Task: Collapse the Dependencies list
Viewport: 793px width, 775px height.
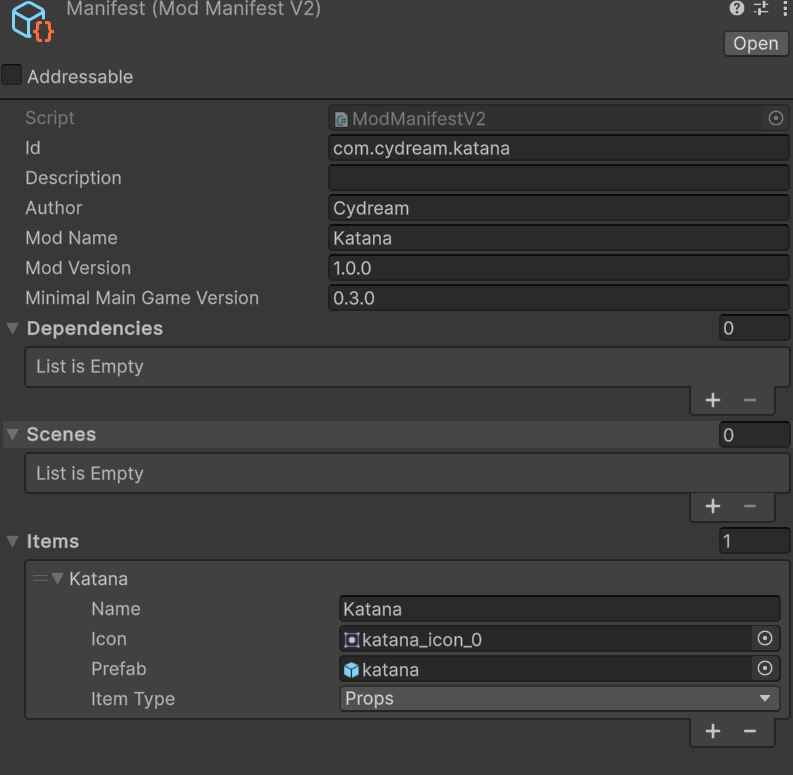Action: point(13,328)
